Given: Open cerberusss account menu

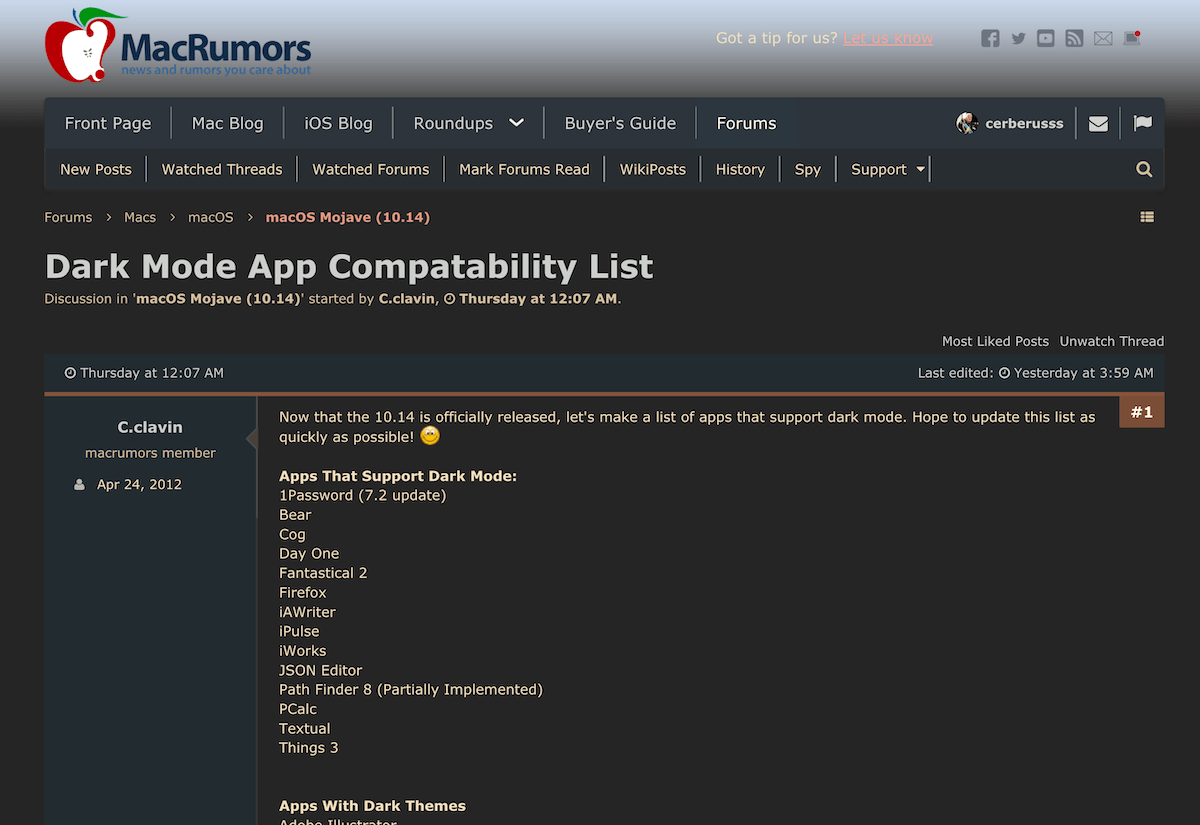Looking at the screenshot, I should coord(1024,123).
